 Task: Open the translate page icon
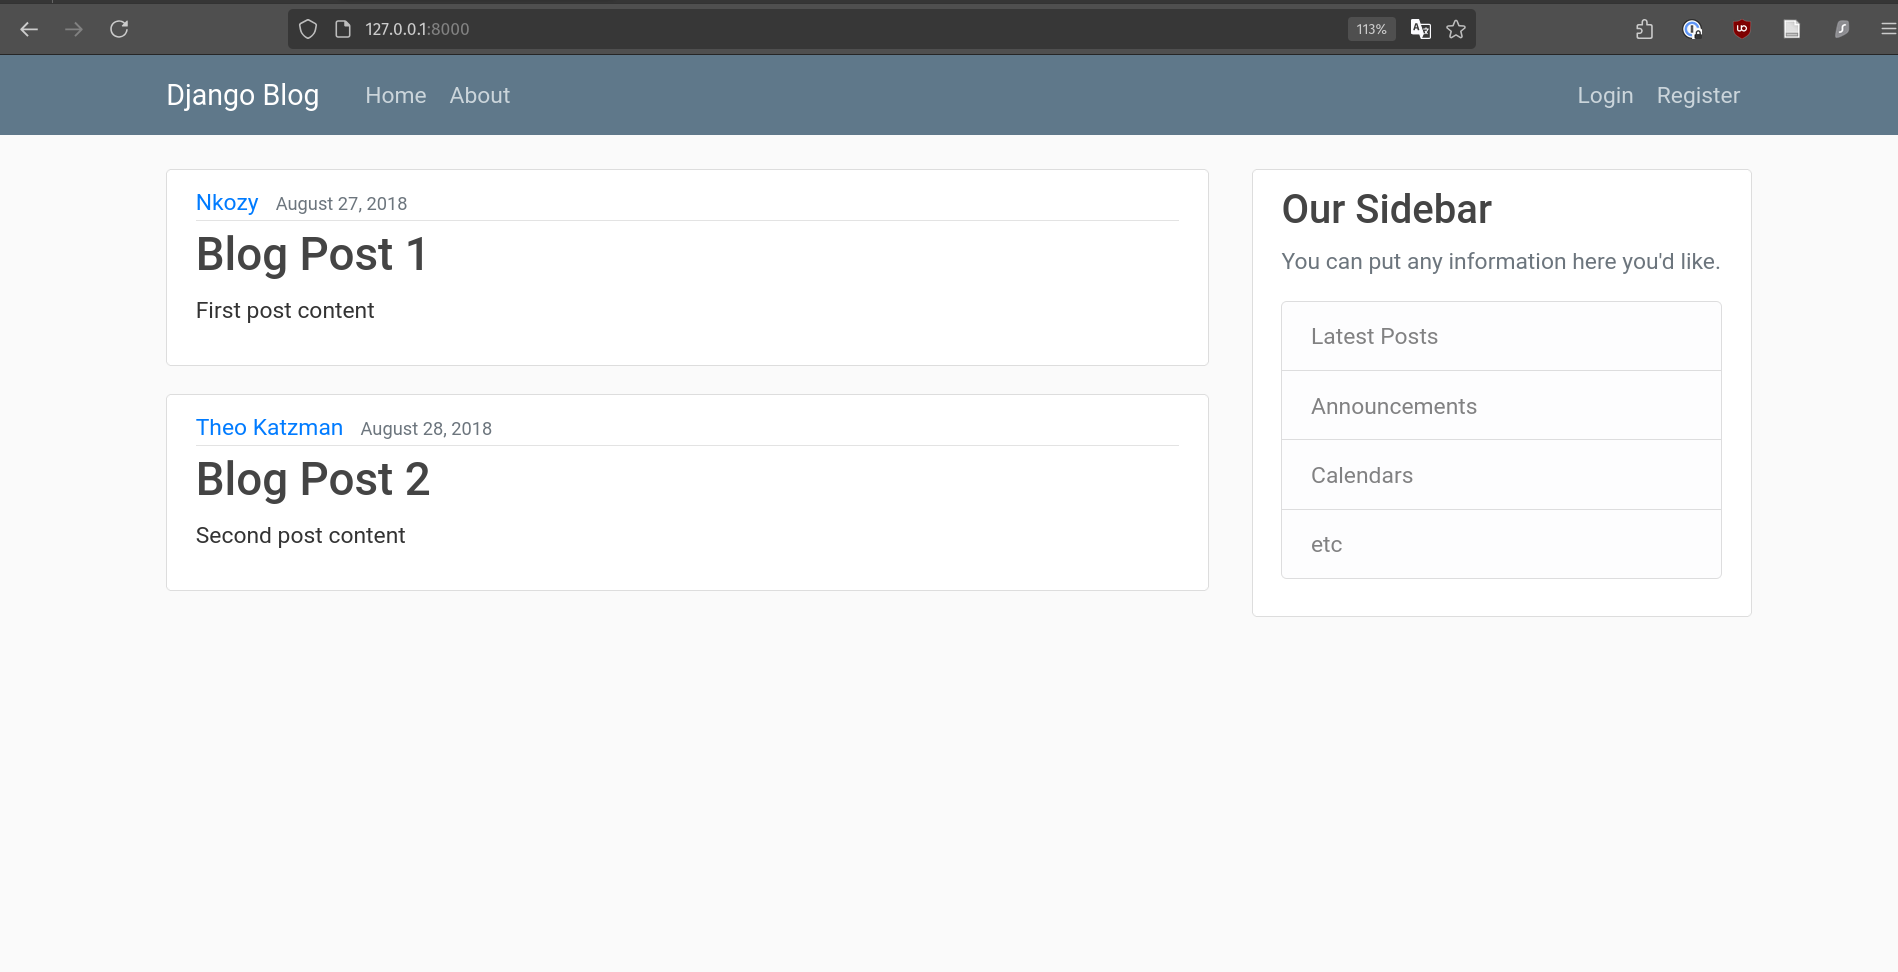[1420, 29]
